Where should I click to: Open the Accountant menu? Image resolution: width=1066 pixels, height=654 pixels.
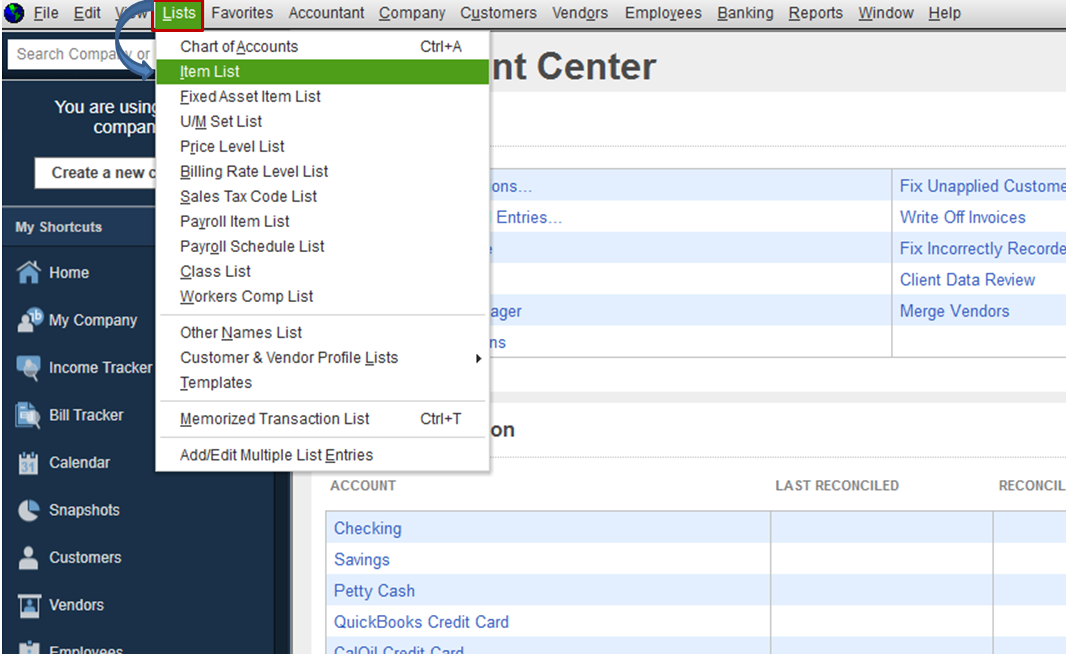point(326,13)
